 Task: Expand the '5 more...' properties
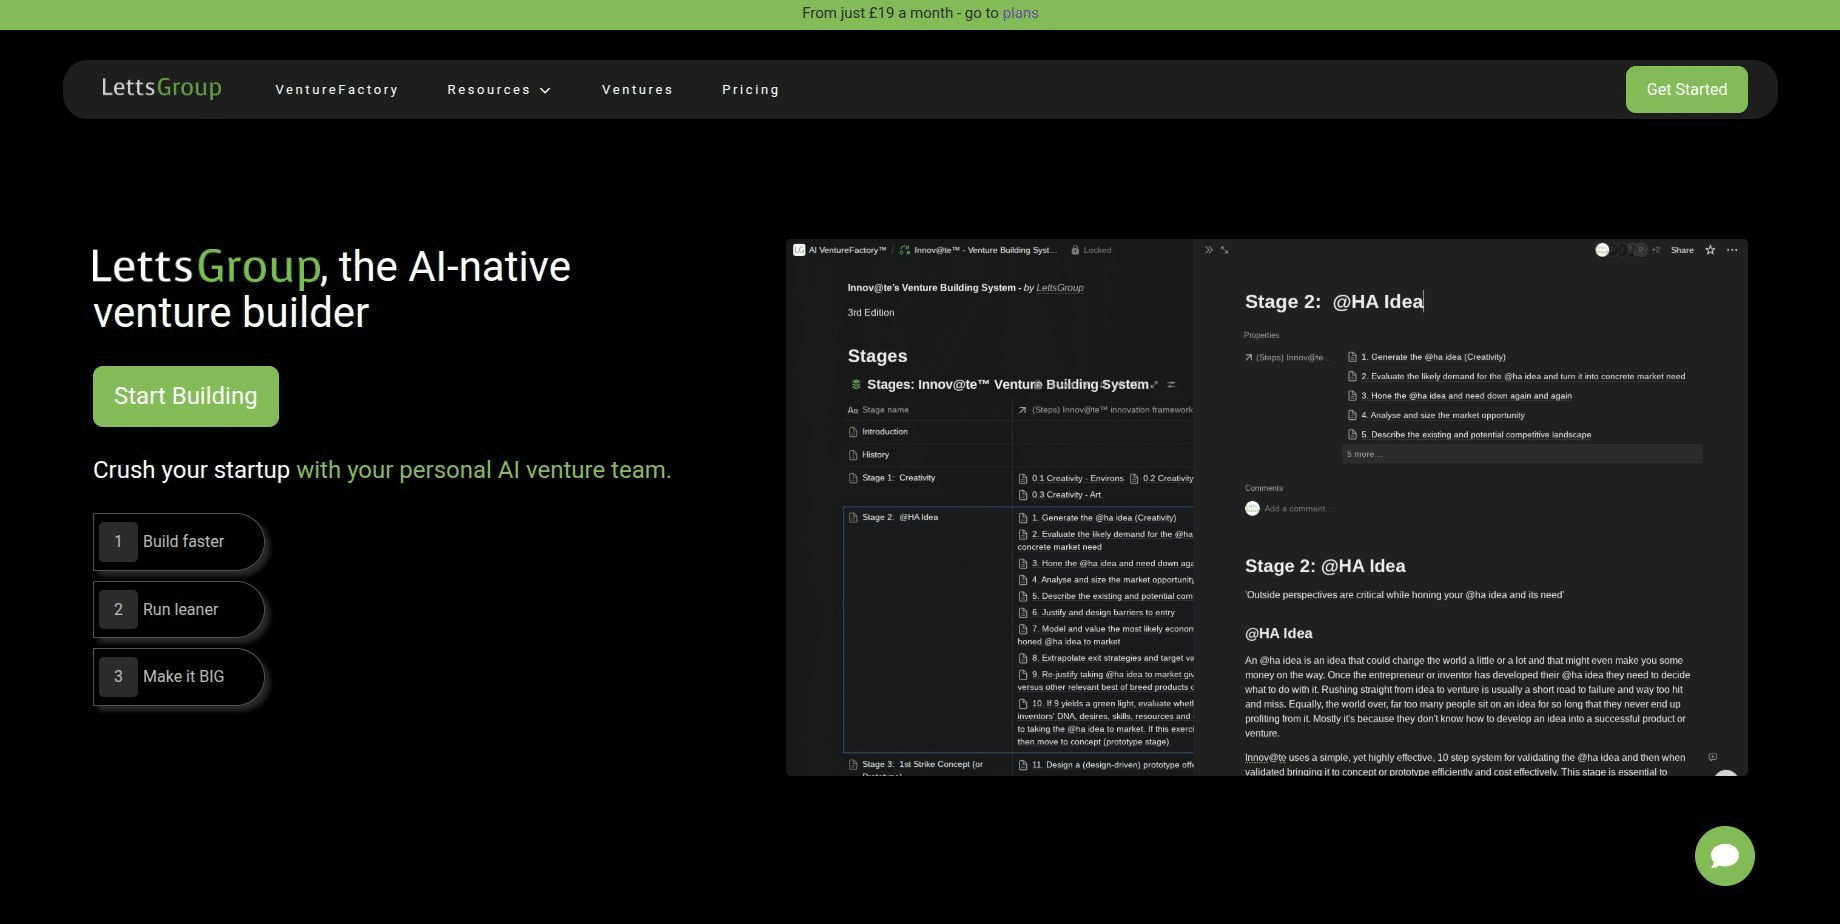coord(1363,453)
